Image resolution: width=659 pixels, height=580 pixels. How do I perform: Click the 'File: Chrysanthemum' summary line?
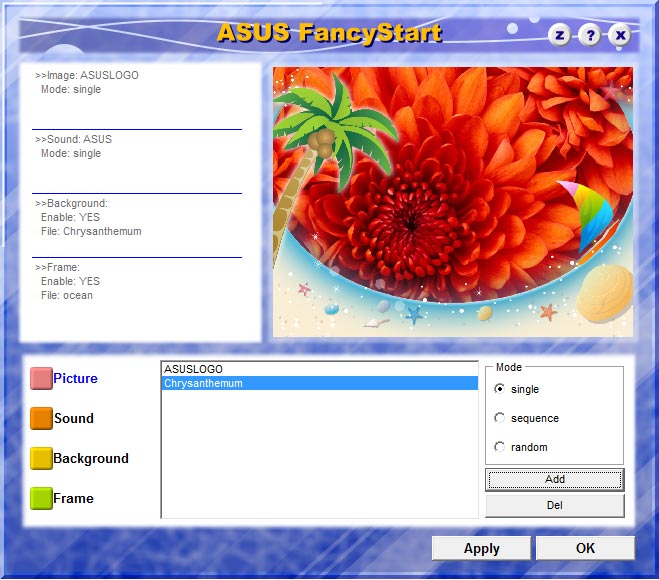click(91, 231)
